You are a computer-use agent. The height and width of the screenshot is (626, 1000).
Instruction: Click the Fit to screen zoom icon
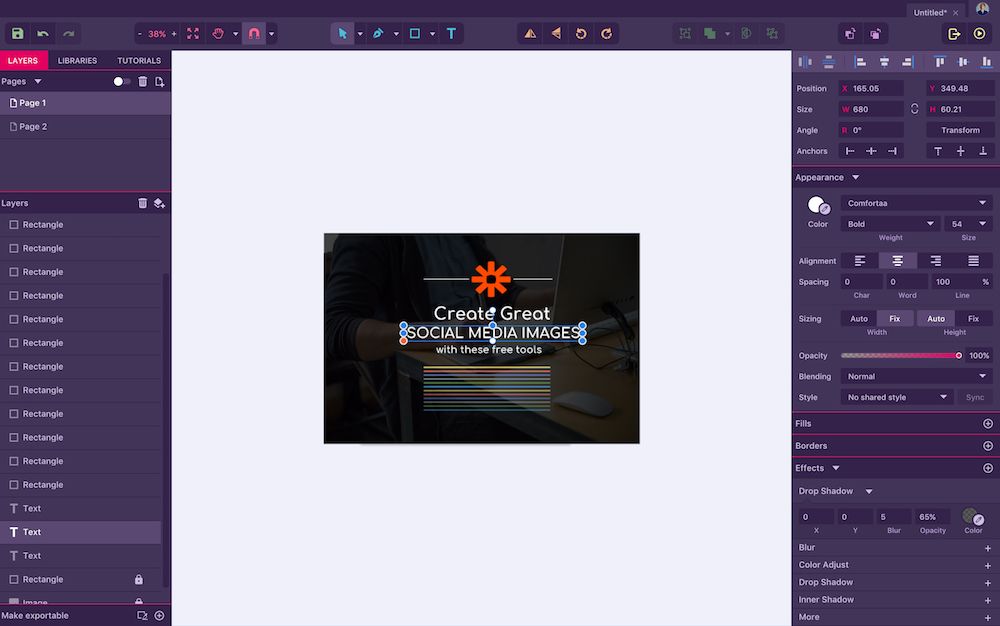pyautogui.click(x=193, y=33)
